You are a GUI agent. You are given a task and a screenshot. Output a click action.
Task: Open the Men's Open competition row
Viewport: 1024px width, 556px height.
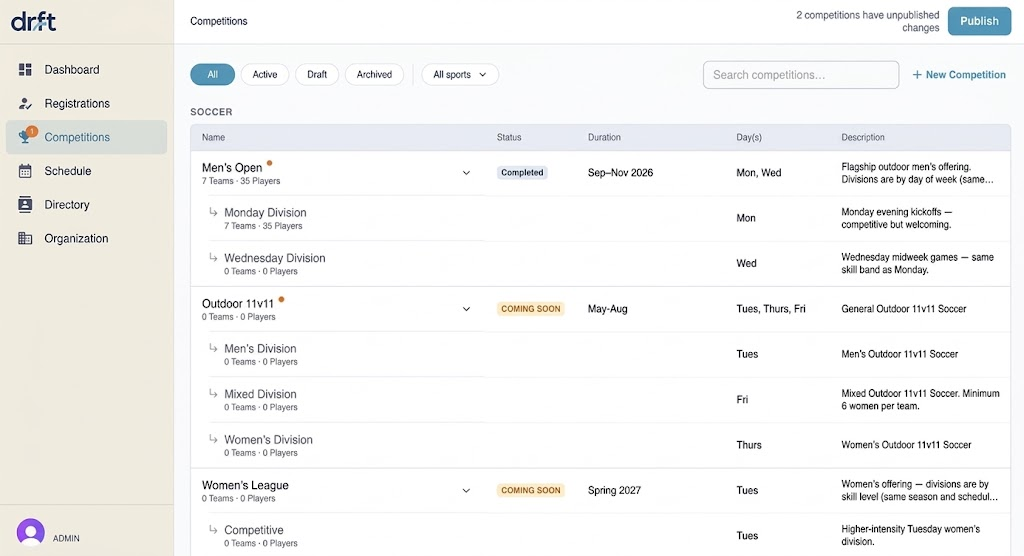coord(600,173)
